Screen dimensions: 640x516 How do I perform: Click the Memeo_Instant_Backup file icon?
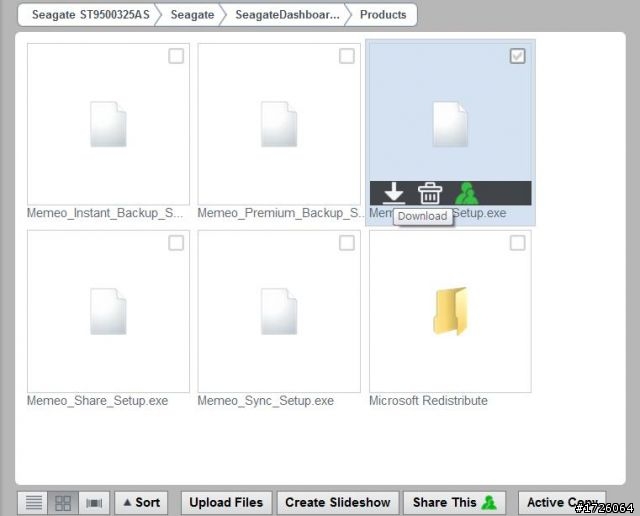[108, 124]
